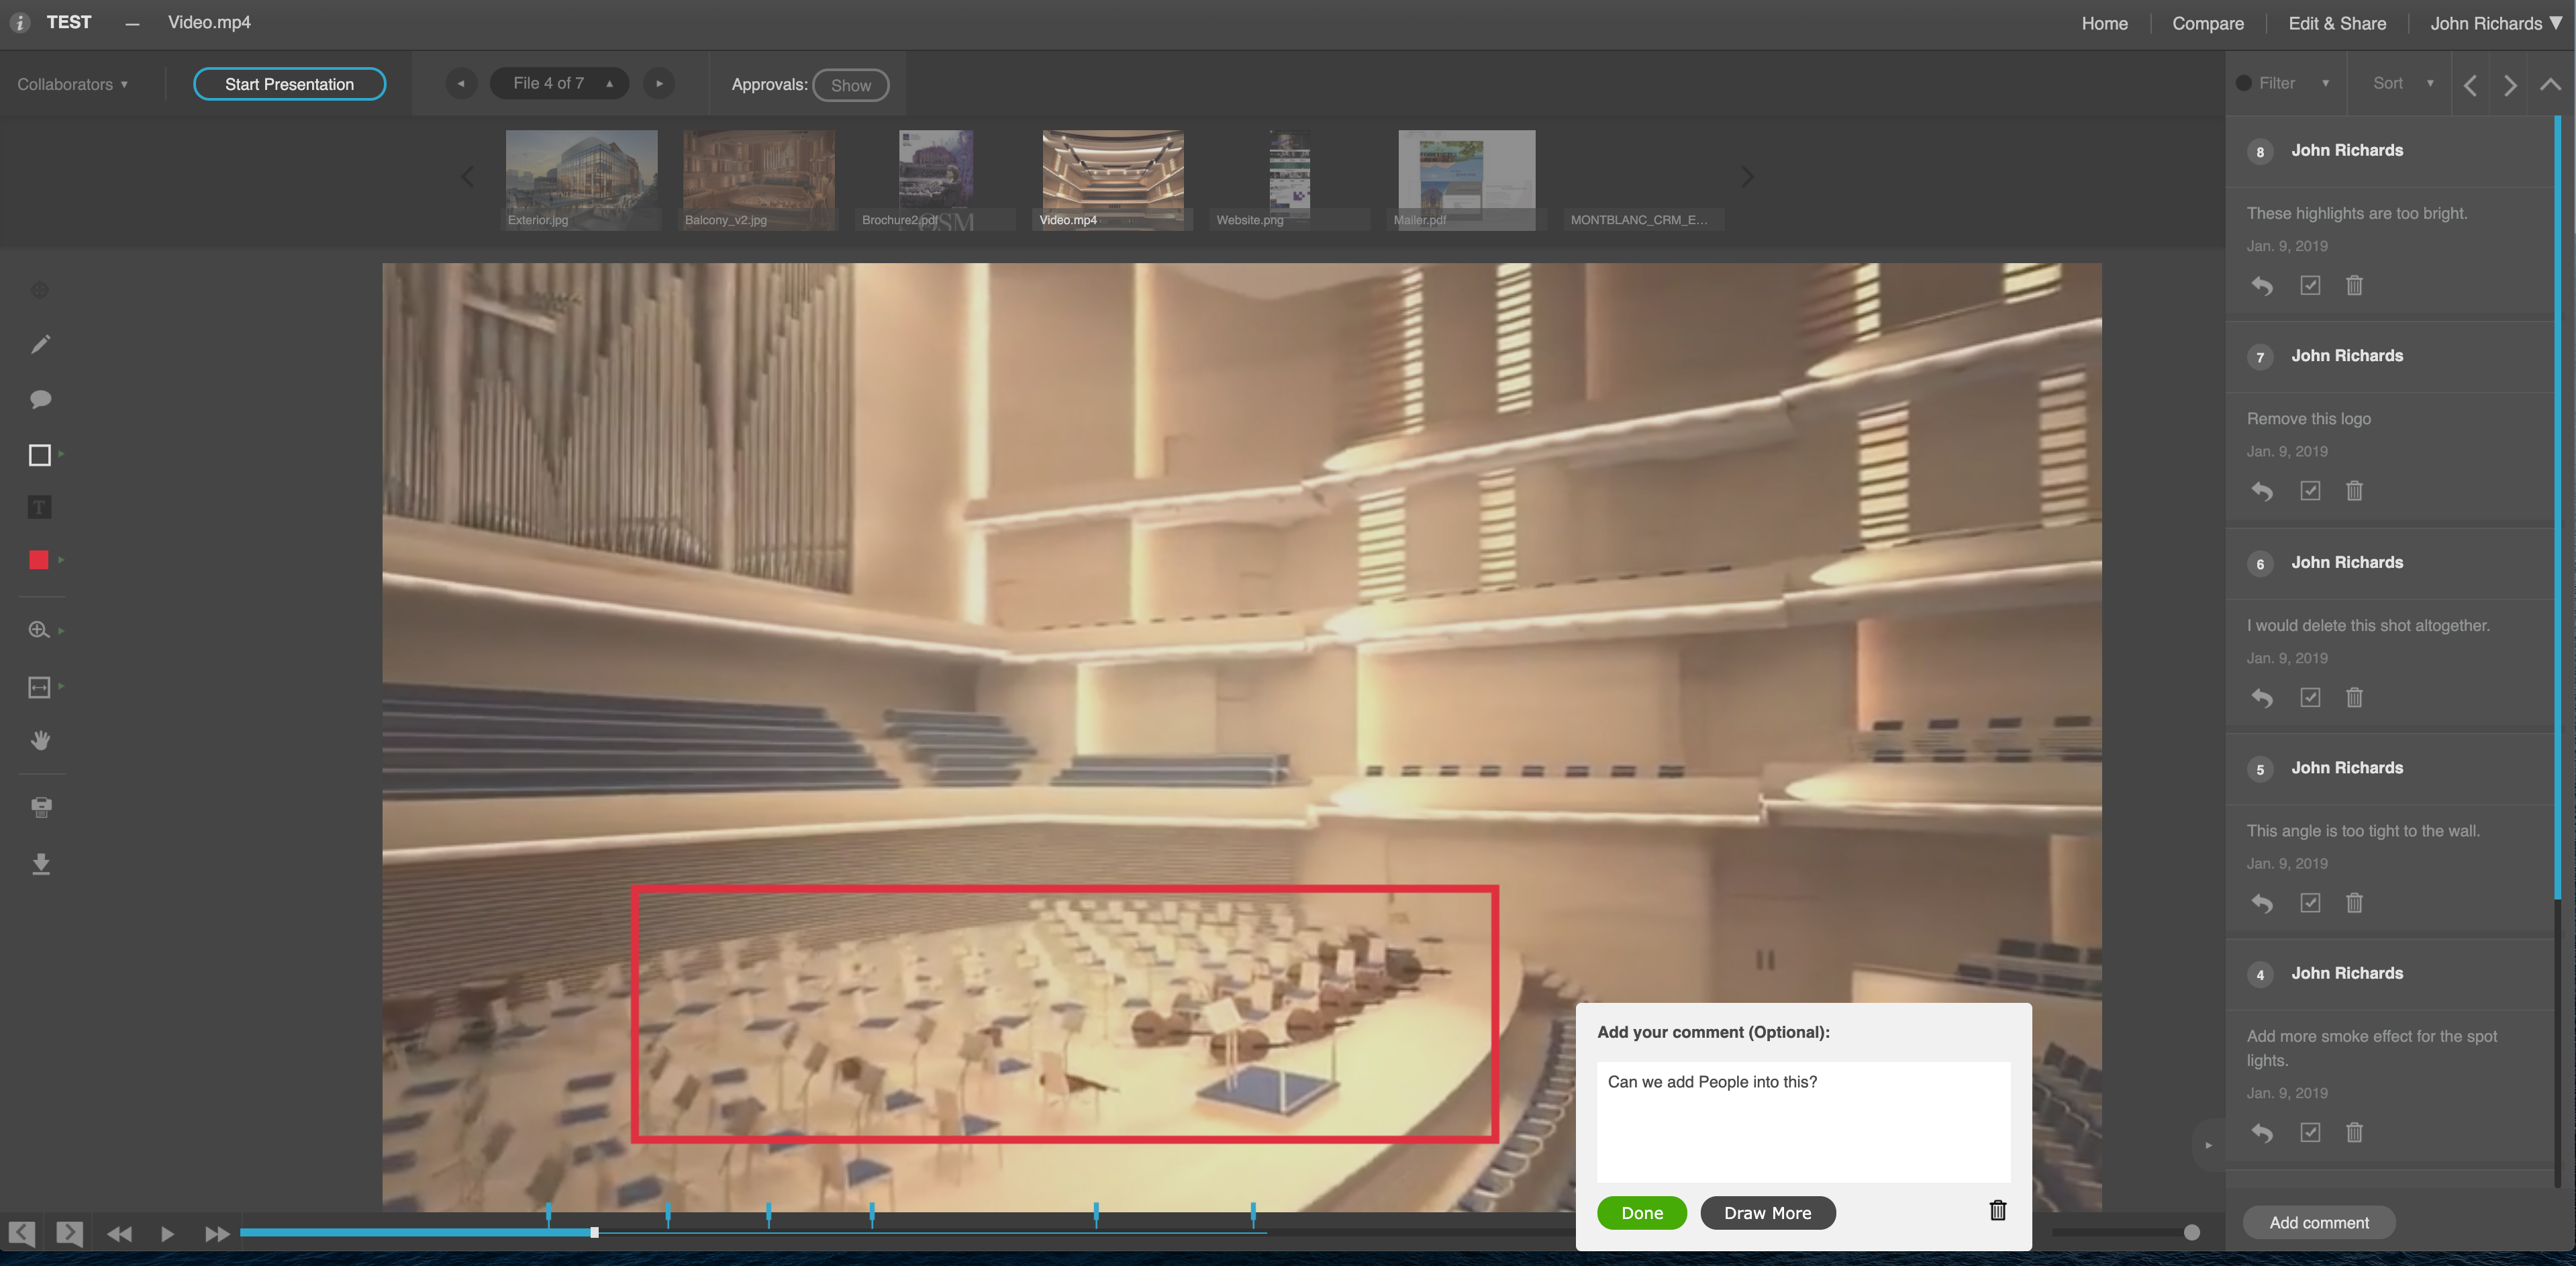Screen dimensions: 2576x1266
Task: Select the Text tool icon
Action: (40, 507)
